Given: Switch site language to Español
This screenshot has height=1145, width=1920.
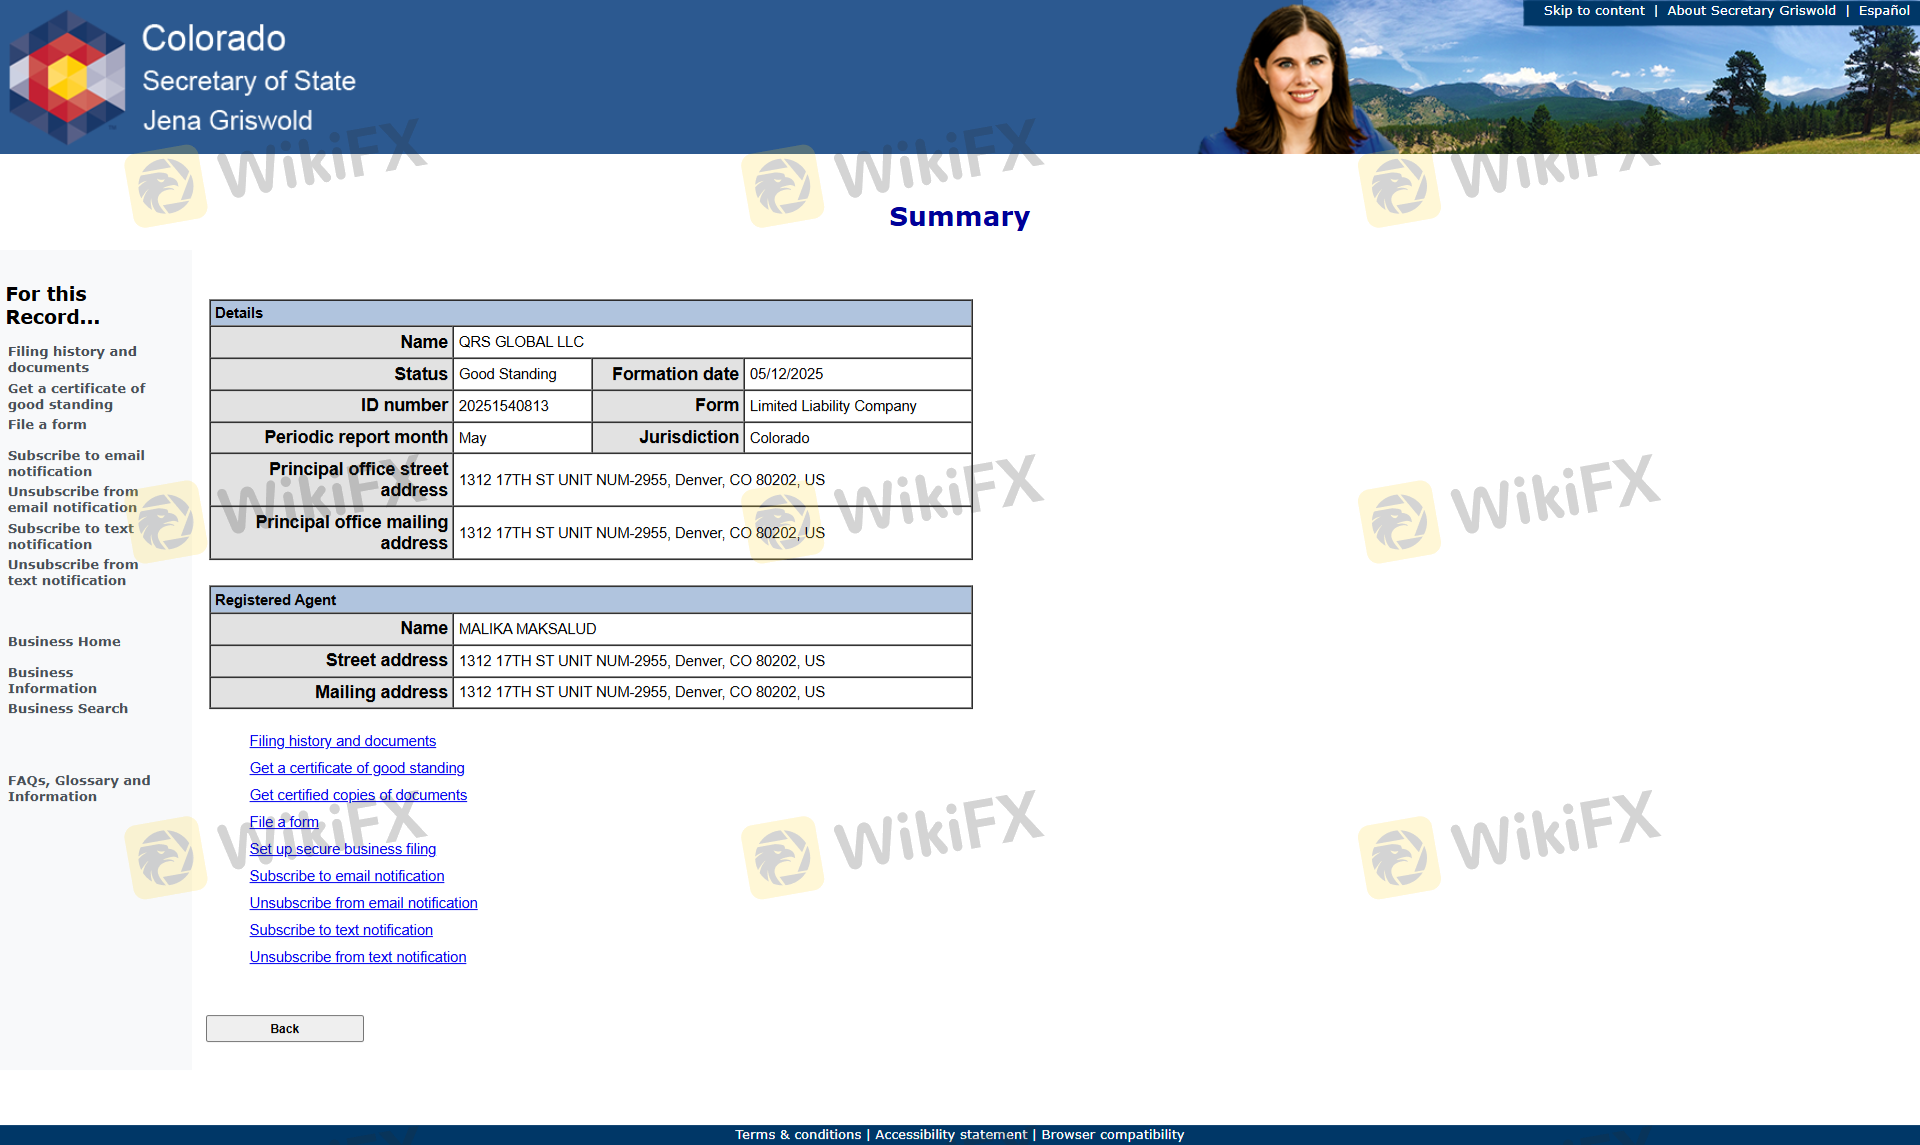Looking at the screenshot, I should pyautogui.click(x=1883, y=11).
